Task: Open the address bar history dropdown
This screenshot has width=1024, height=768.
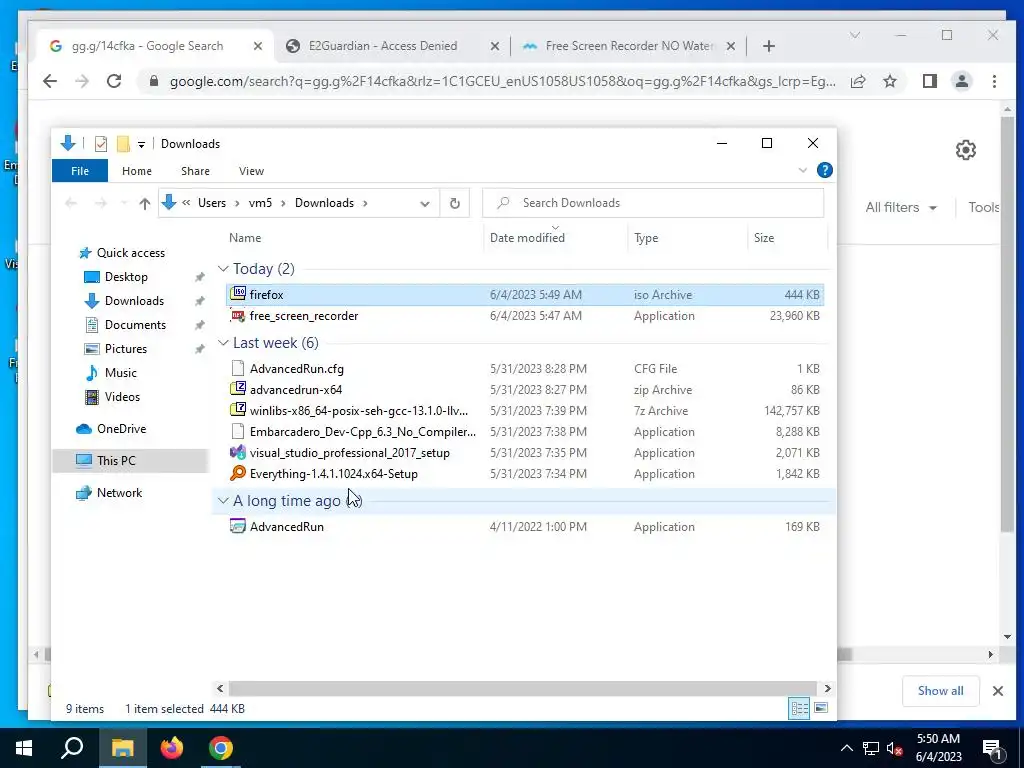Action: (425, 203)
